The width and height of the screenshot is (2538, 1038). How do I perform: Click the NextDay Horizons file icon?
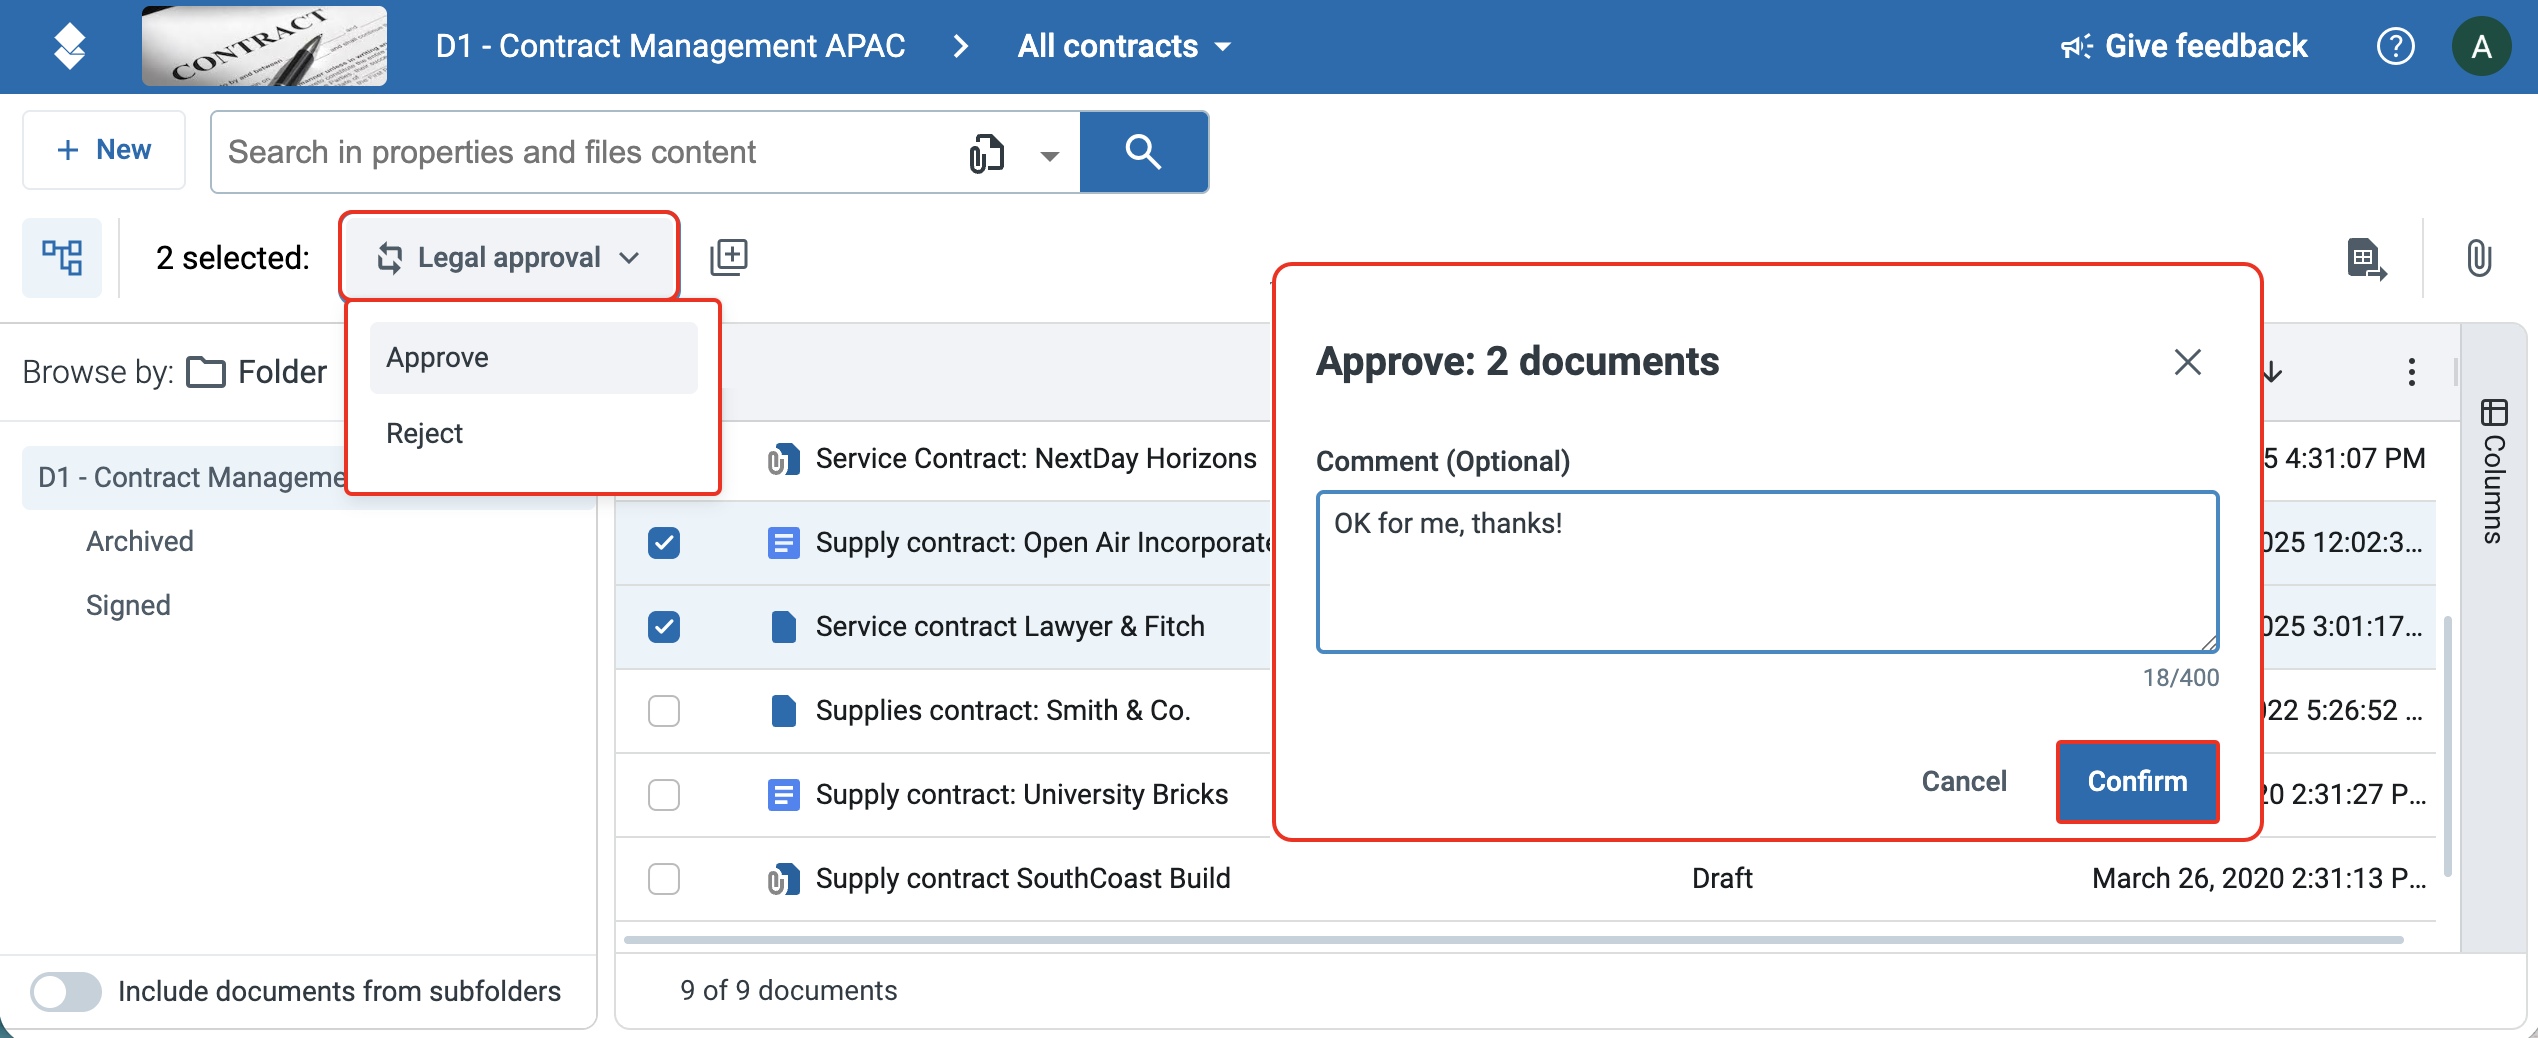click(x=783, y=459)
